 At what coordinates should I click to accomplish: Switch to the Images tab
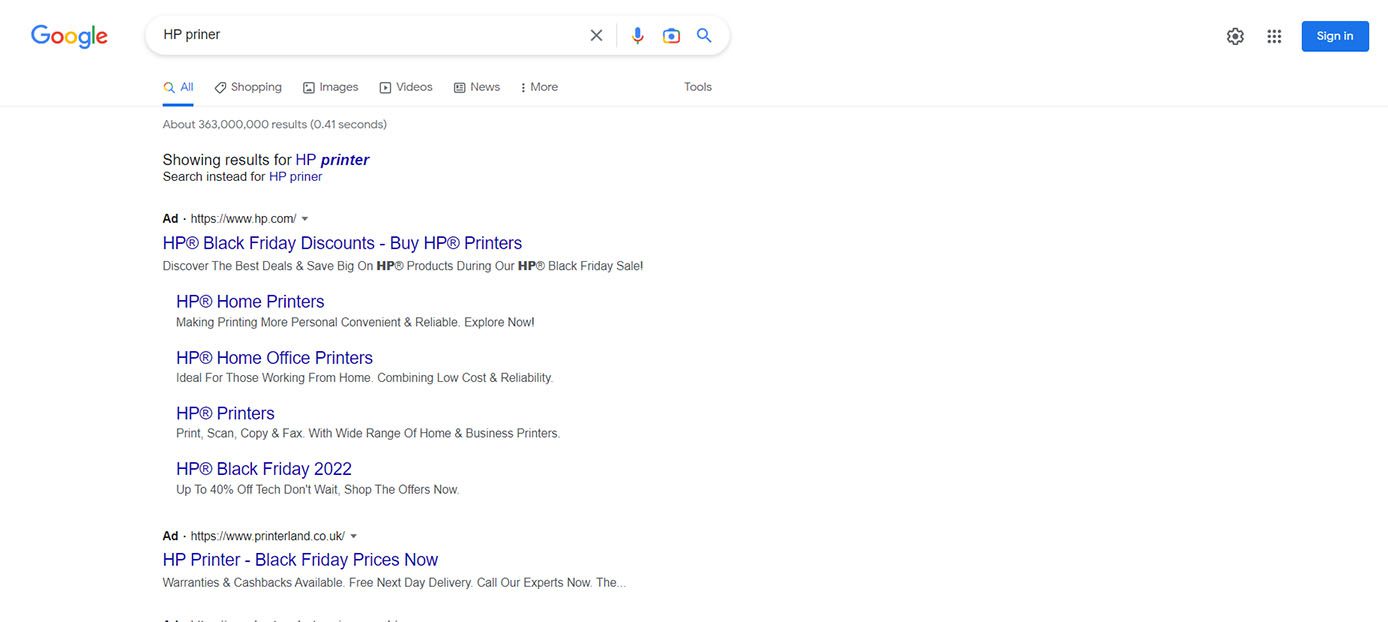tap(330, 87)
